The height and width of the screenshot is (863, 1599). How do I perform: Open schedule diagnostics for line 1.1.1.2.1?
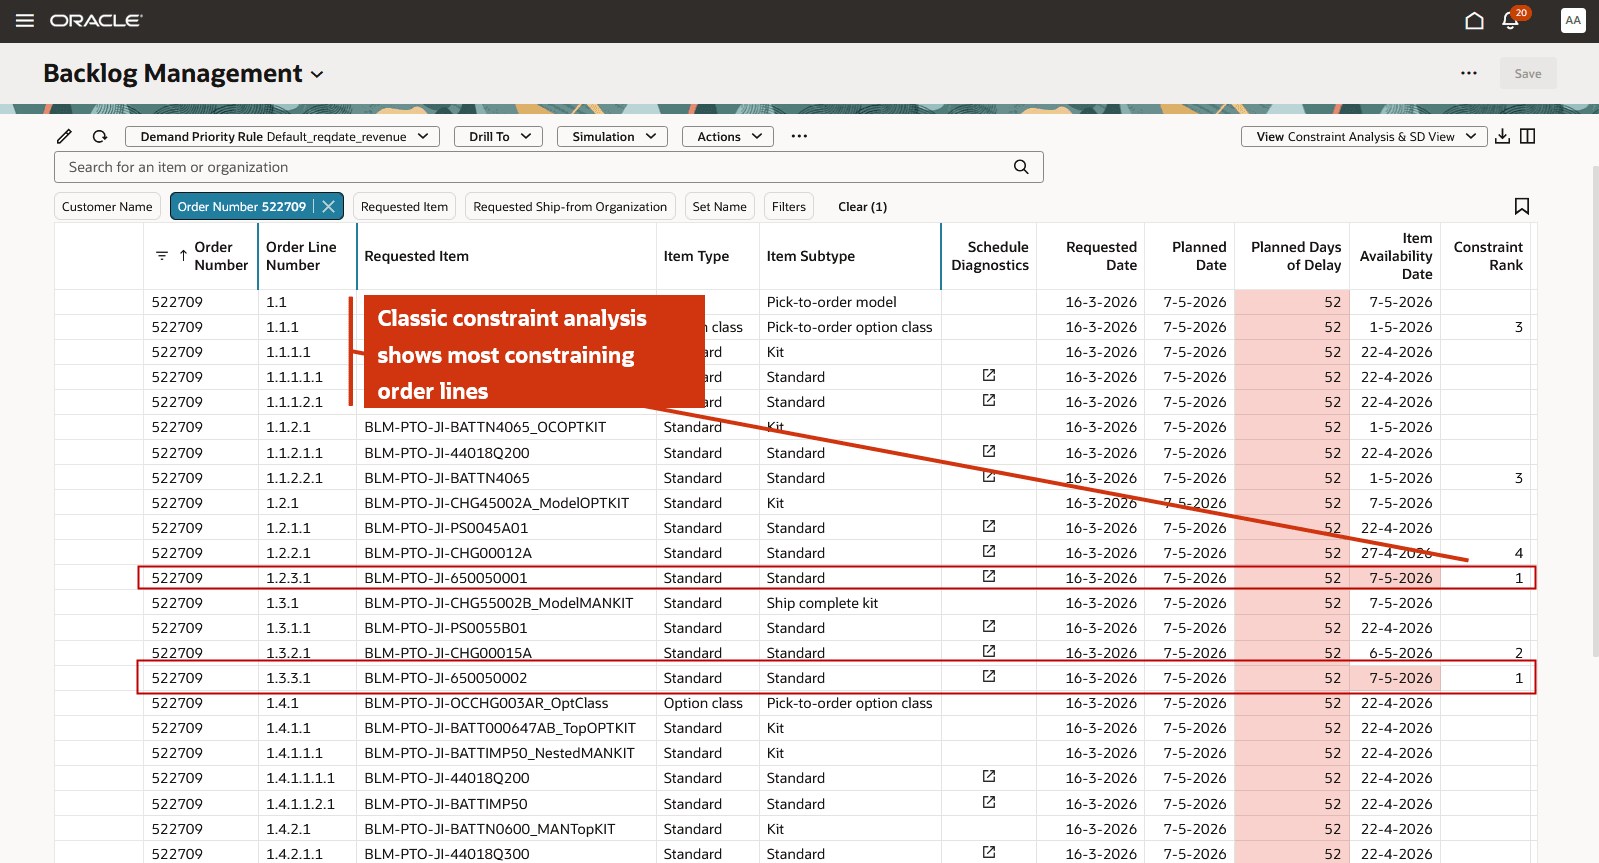click(x=989, y=401)
